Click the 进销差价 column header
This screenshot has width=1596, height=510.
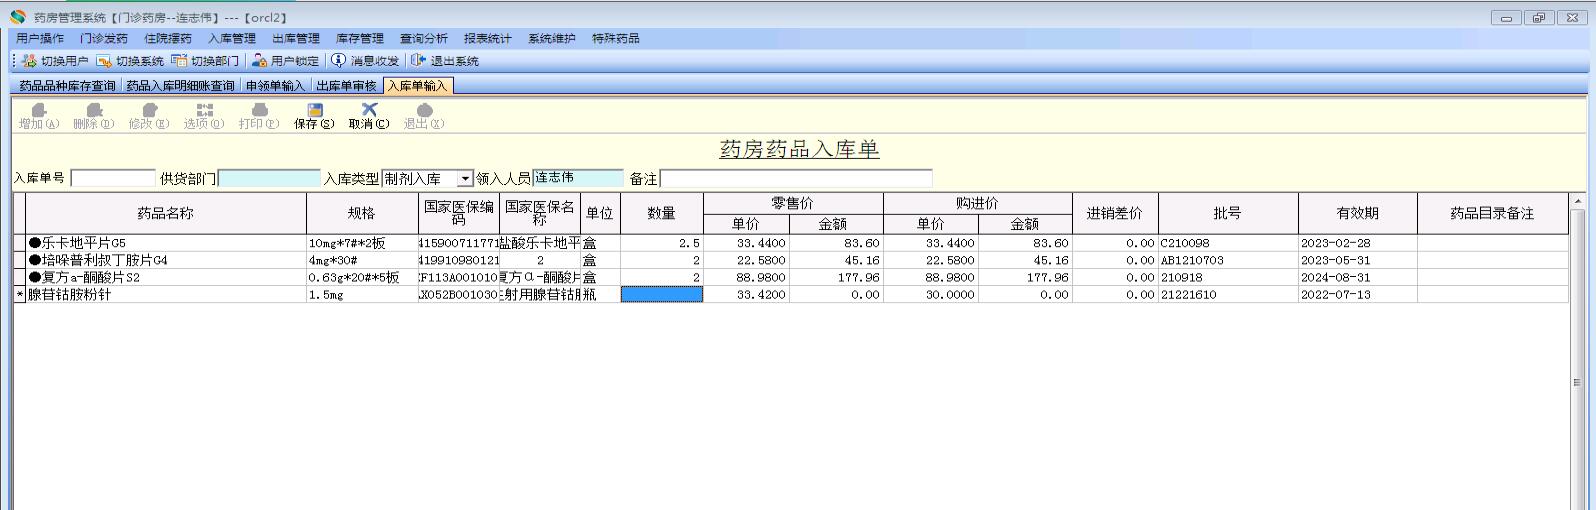(x=1115, y=213)
